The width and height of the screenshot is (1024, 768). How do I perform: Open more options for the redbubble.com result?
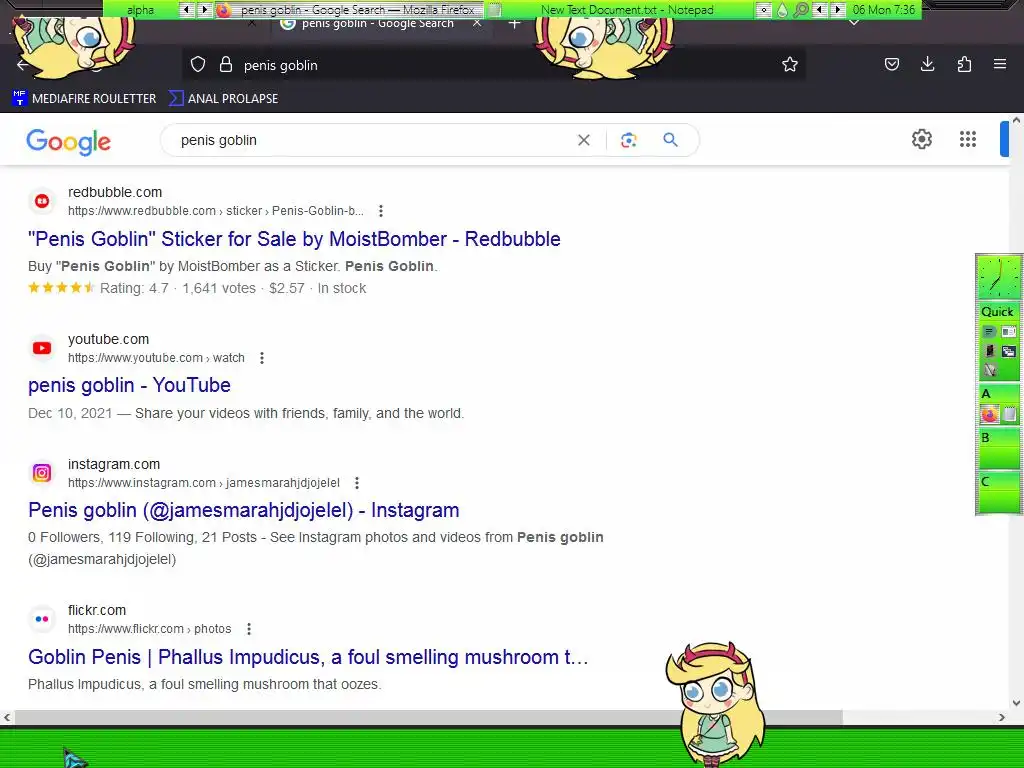[x=381, y=211]
